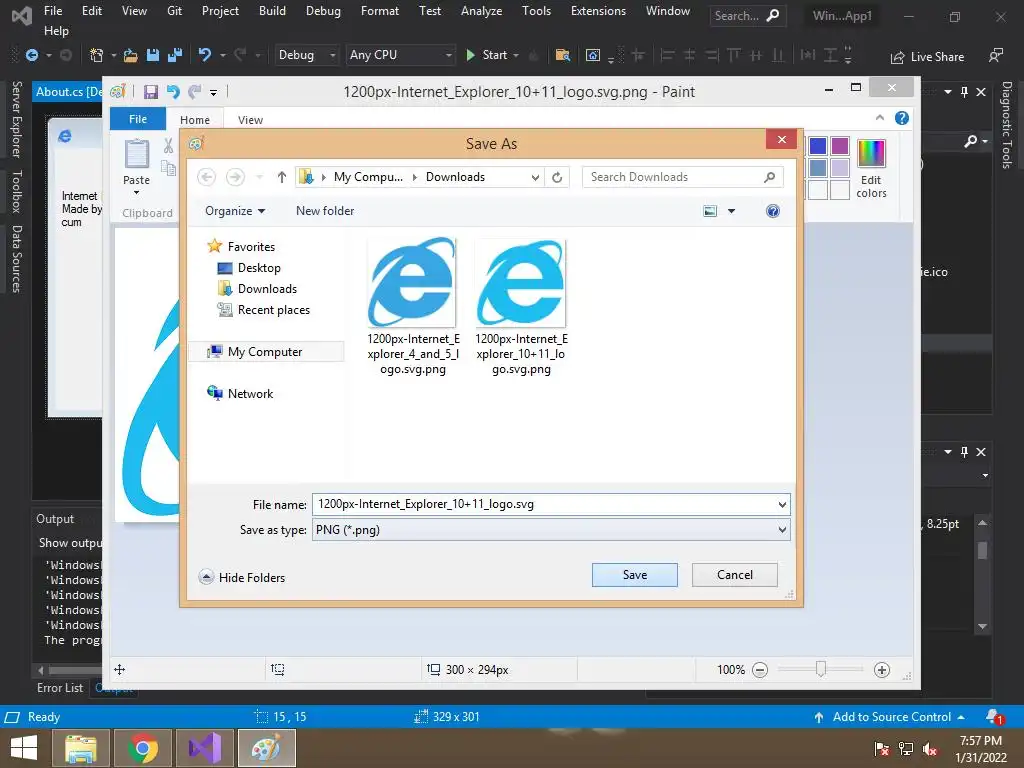Click the Paint quick access undo icon

point(173,92)
